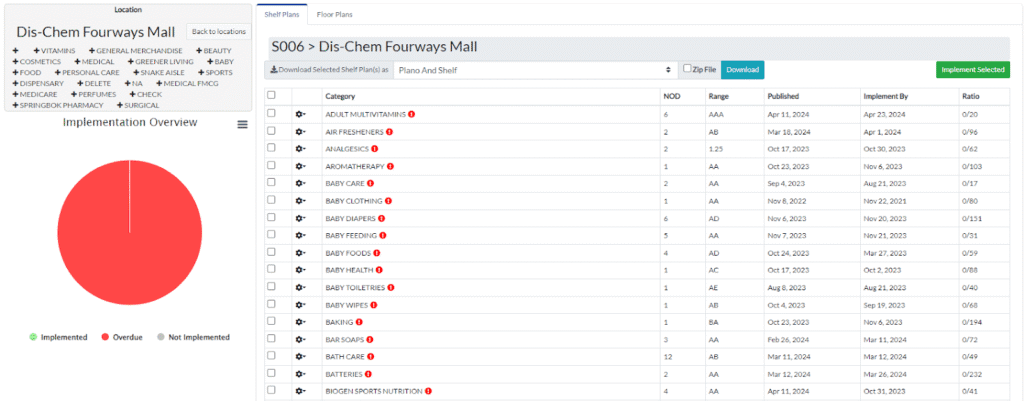
Task: Switch to the Floor Plans tab
Action: tap(334, 15)
